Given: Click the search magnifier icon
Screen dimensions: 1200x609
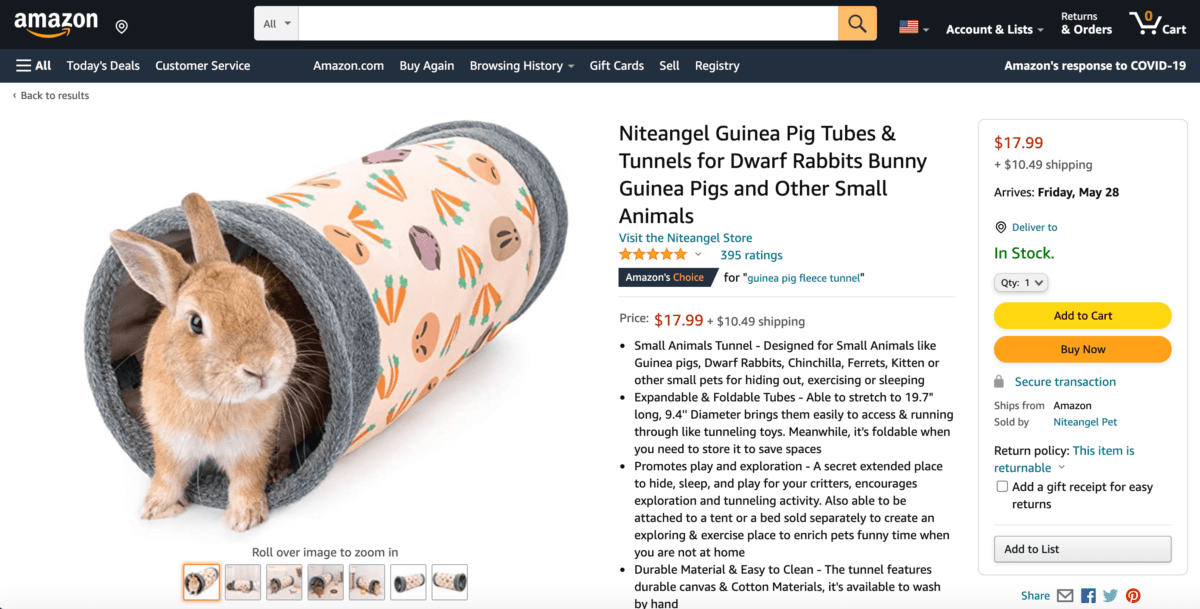Looking at the screenshot, I should [857, 23].
